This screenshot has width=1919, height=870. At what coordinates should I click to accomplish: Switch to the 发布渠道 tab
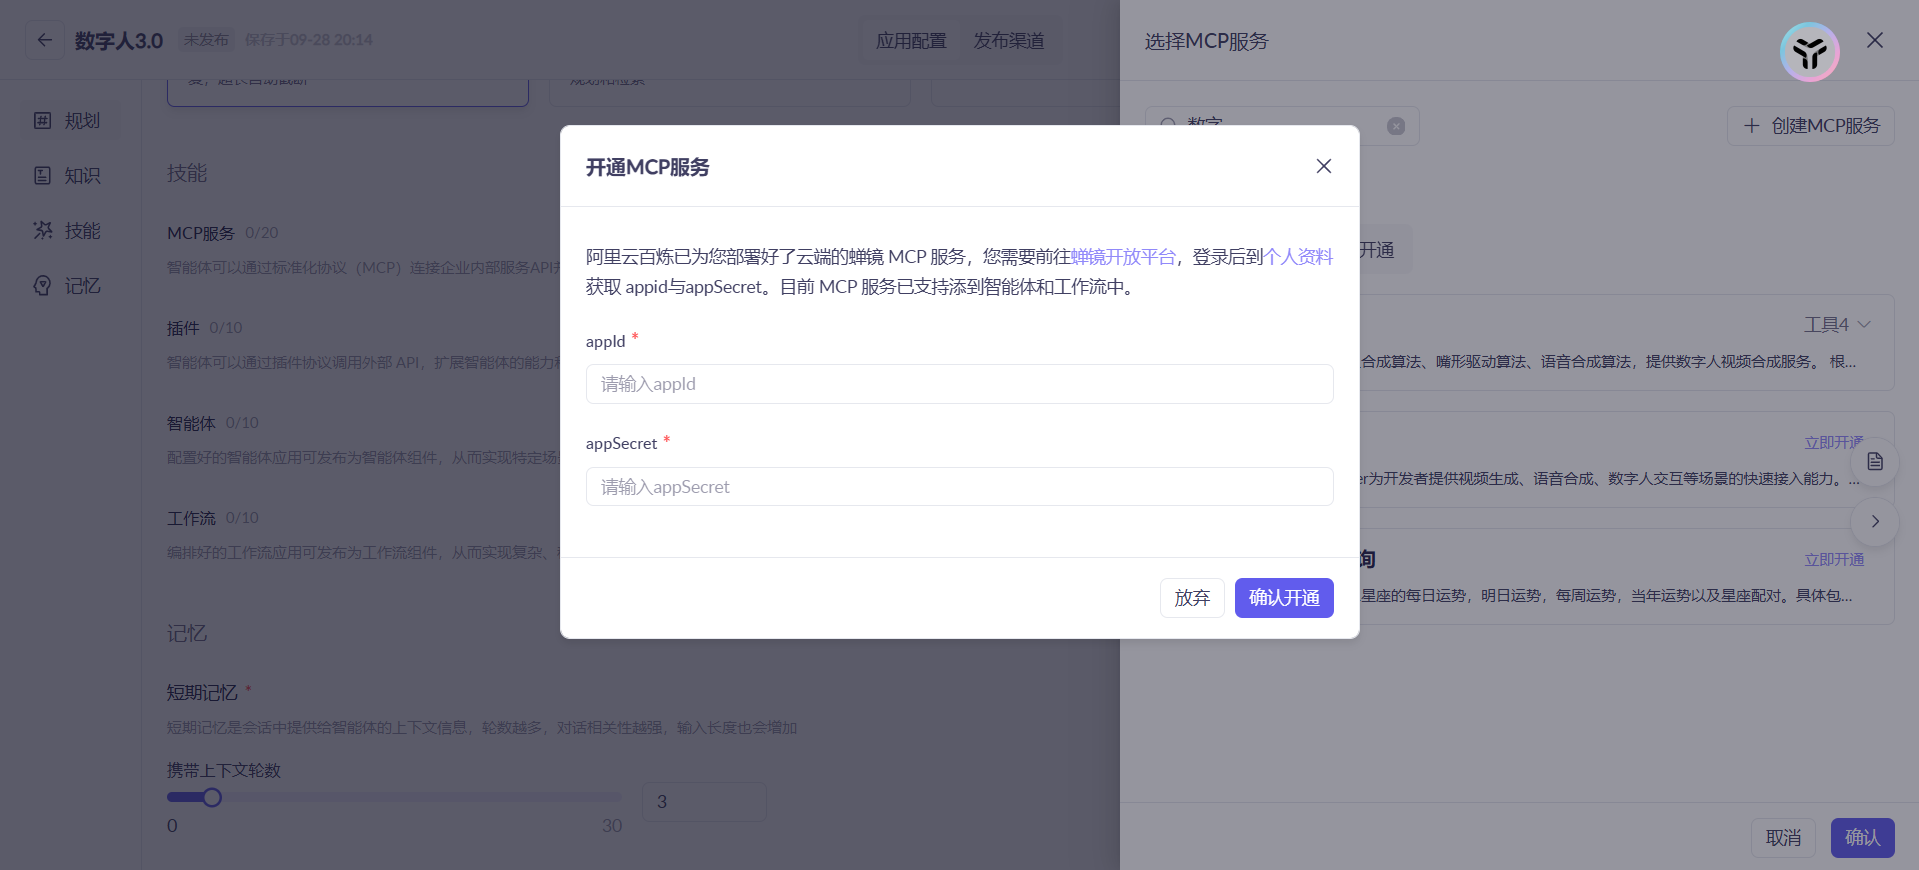click(x=1009, y=41)
